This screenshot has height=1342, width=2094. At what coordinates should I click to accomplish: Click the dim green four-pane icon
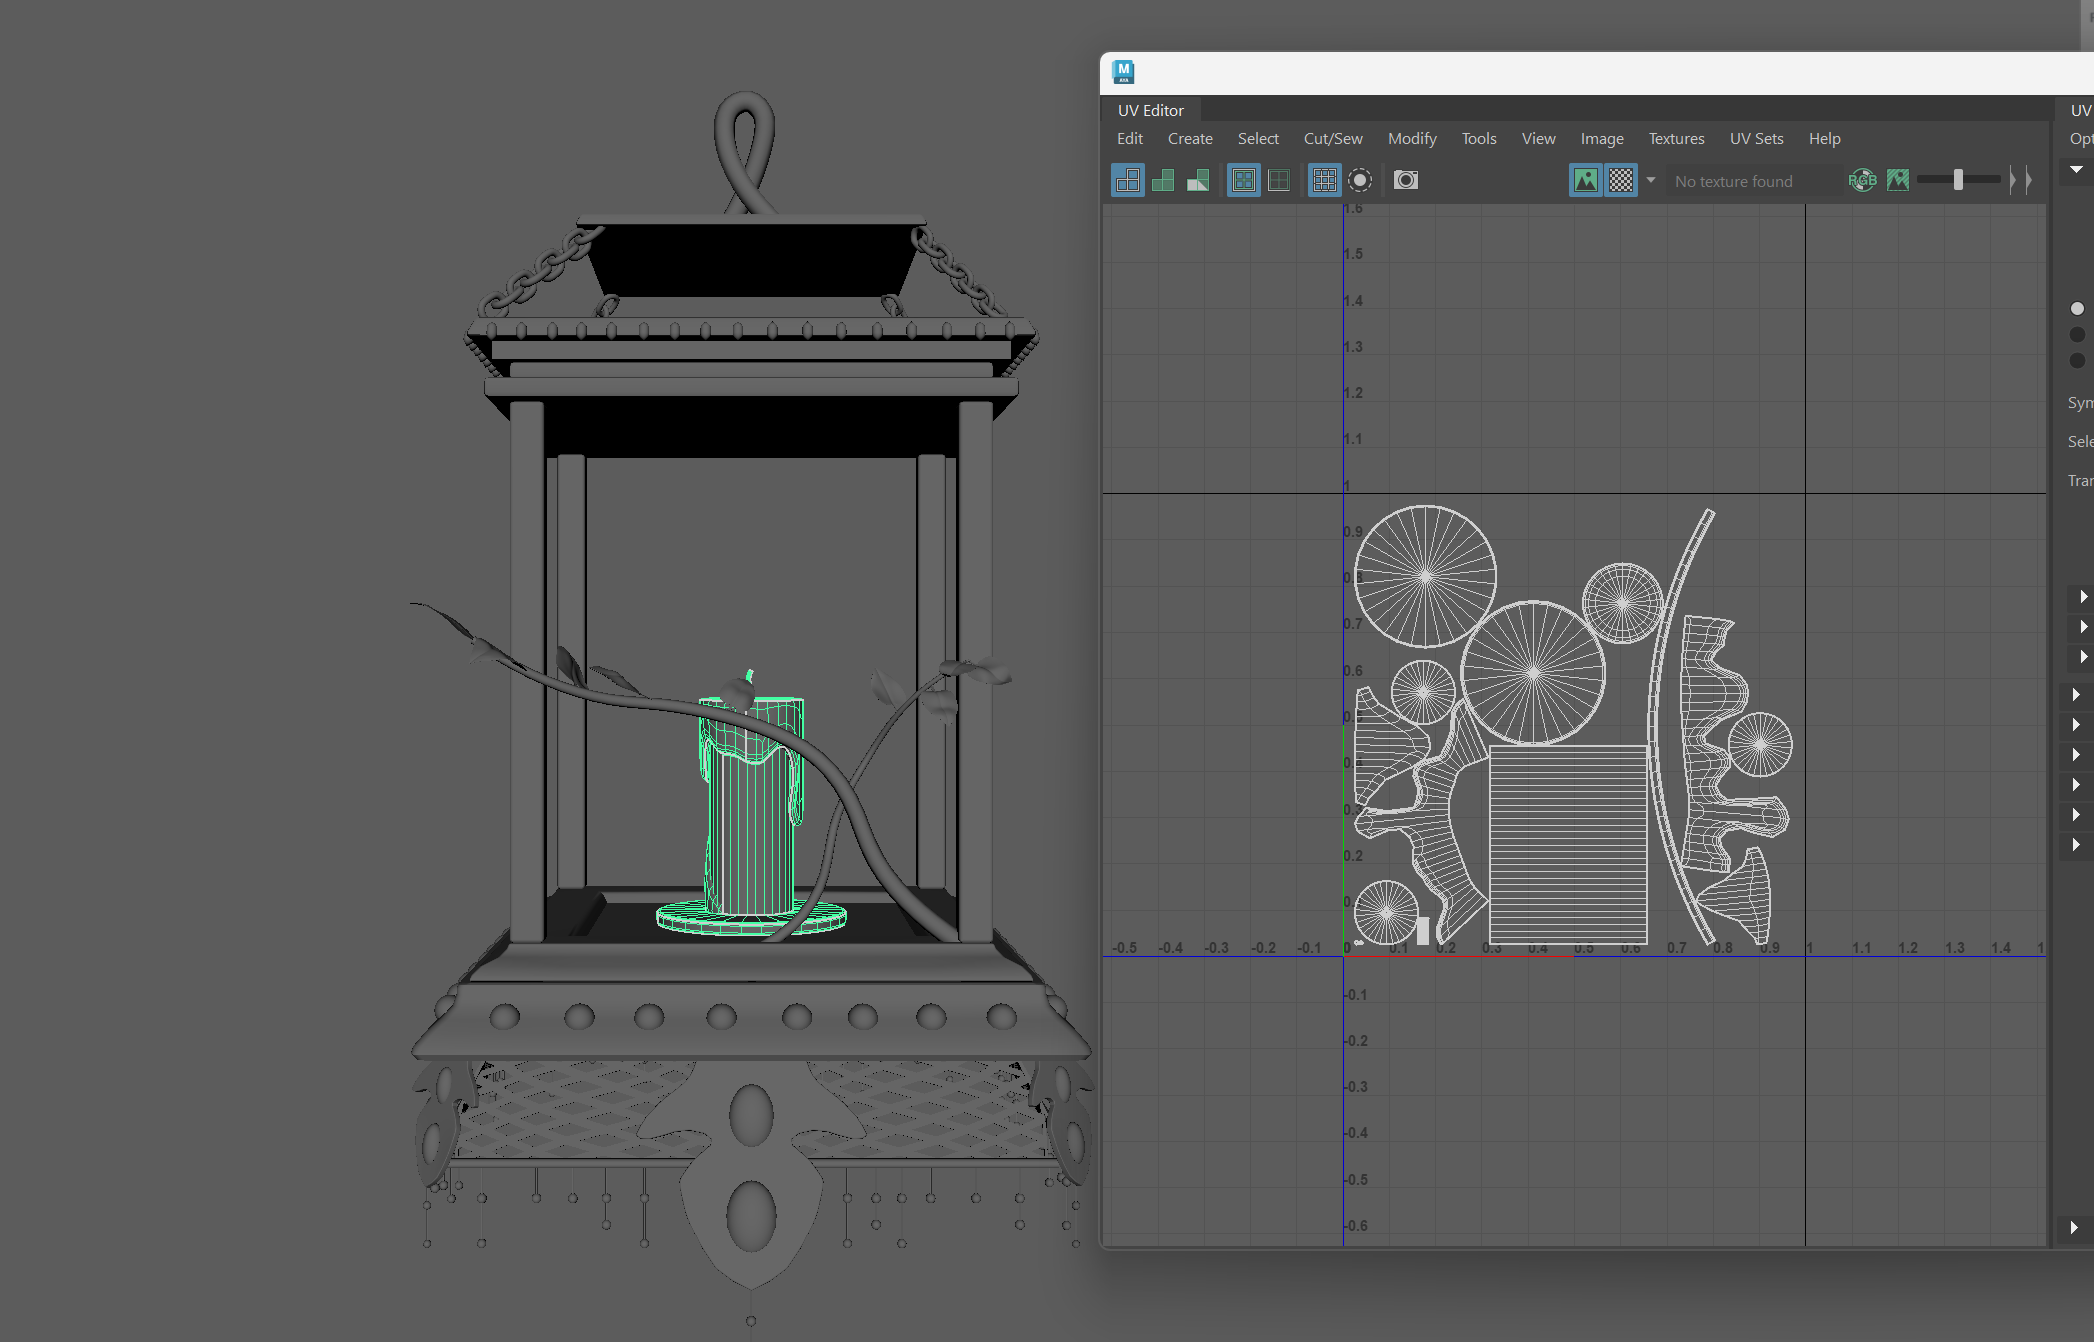click(x=1279, y=181)
